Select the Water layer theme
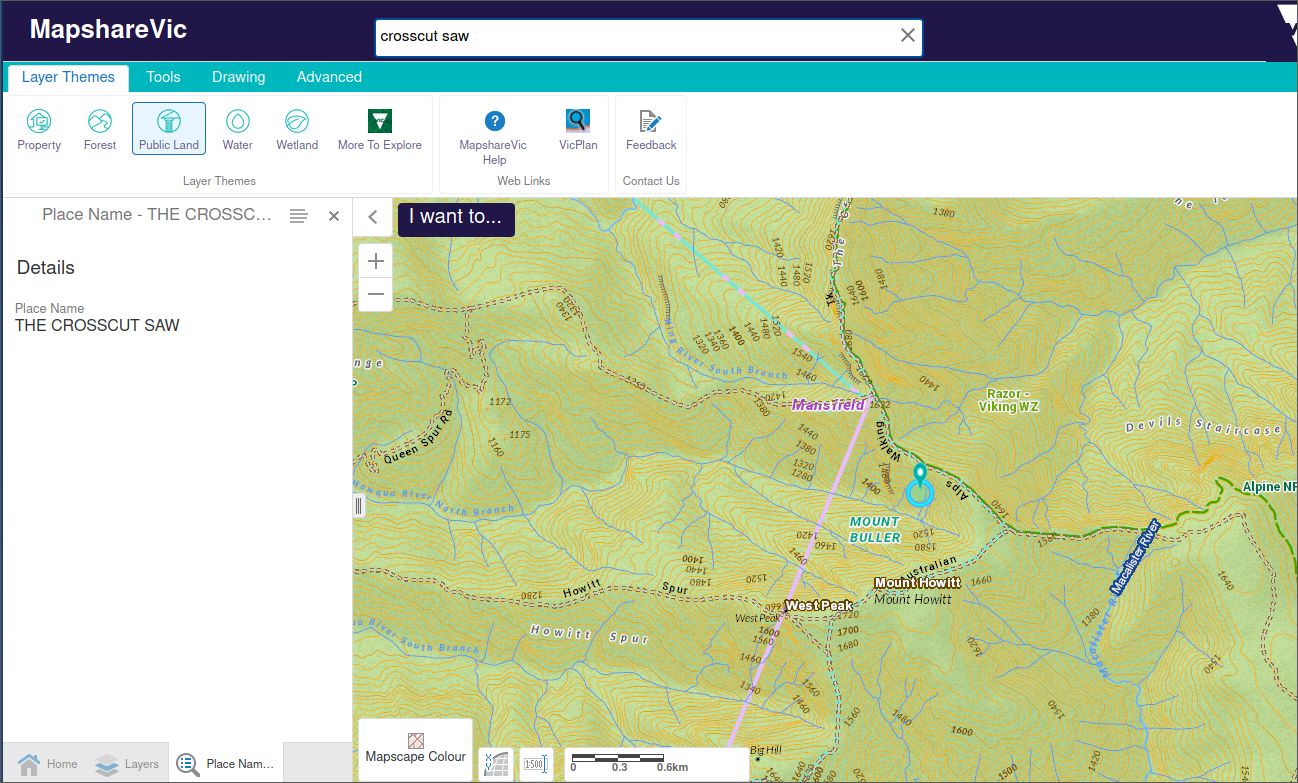The width and height of the screenshot is (1298, 783). click(x=237, y=130)
